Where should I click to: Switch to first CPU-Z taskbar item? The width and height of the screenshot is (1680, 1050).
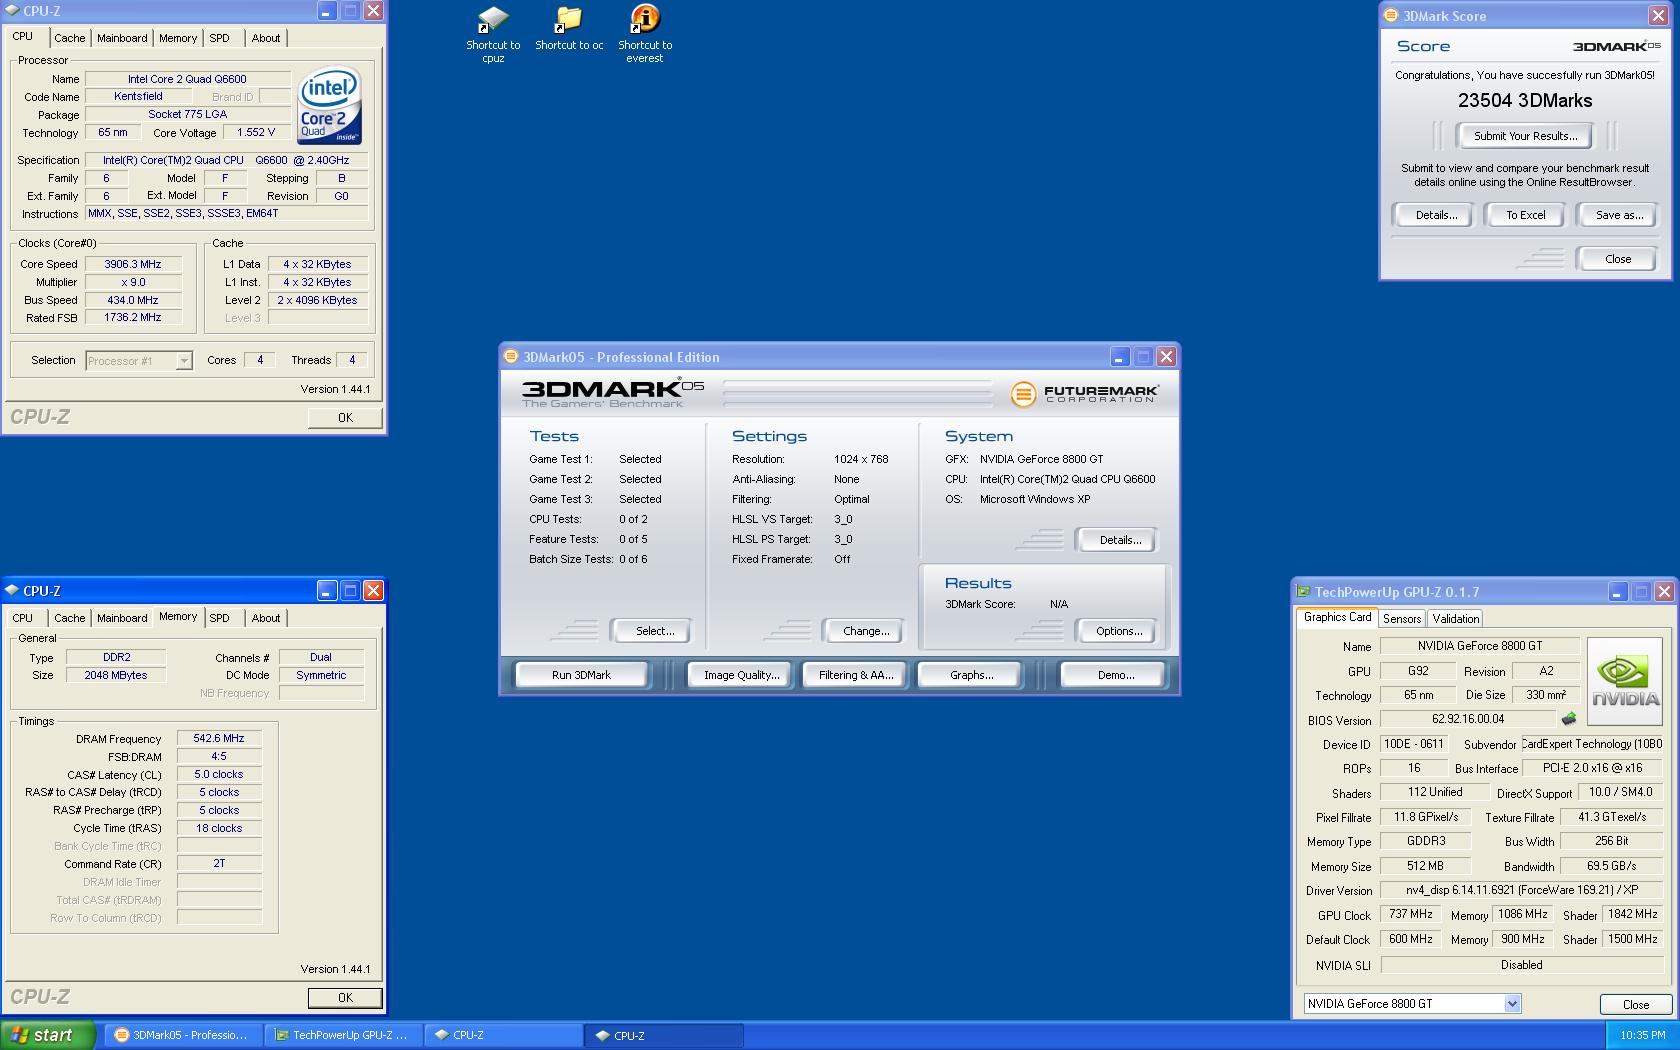(x=504, y=1035)
